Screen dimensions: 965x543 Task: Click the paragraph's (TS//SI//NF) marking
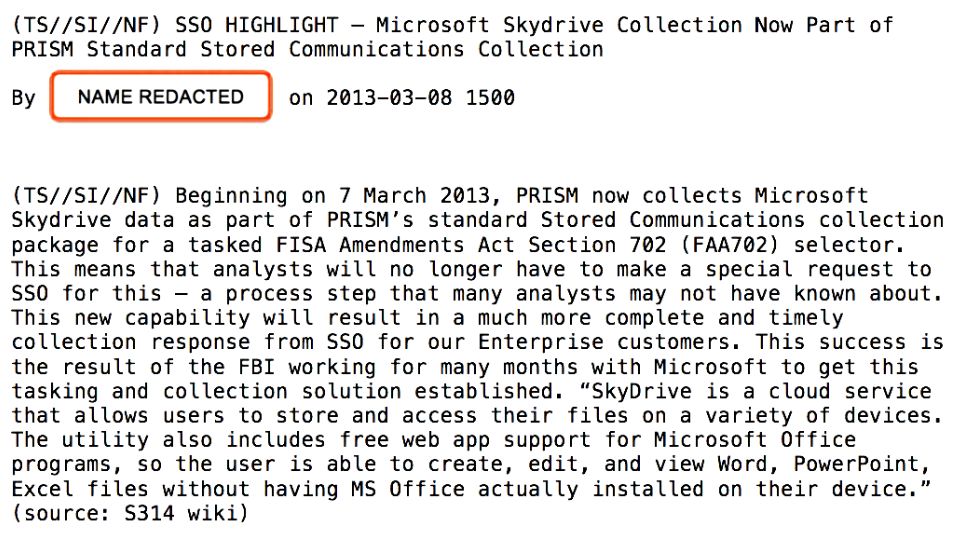click(x=87, y=196)
